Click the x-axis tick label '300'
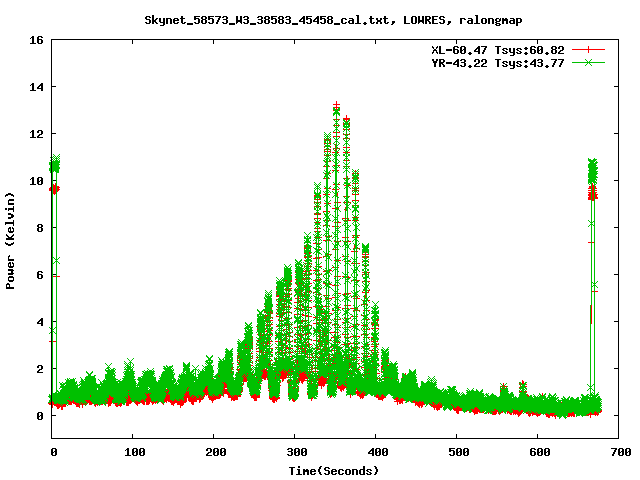 pos(297,452)
